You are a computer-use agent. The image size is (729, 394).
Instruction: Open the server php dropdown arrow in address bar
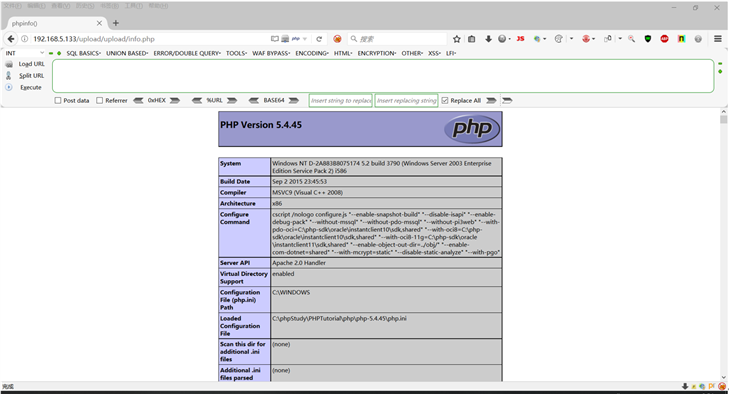tap(305, 39)
